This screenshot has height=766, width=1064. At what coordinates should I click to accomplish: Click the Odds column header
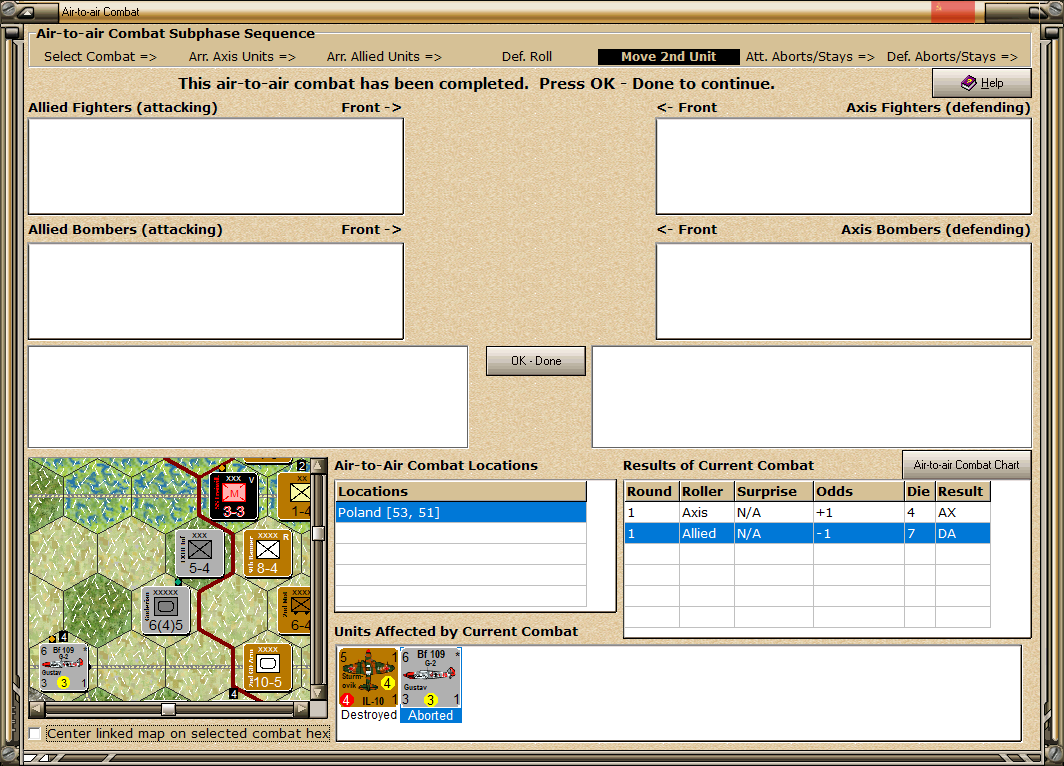858,491
